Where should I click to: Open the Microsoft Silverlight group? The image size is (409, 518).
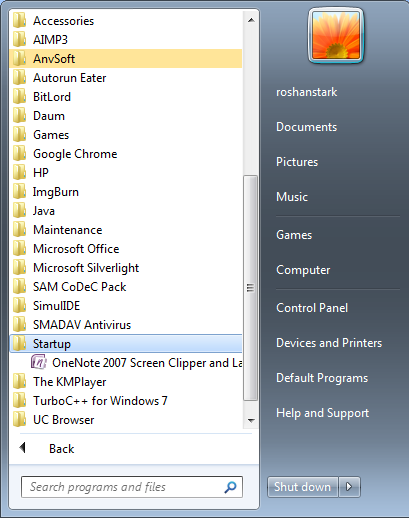point(126,268)
